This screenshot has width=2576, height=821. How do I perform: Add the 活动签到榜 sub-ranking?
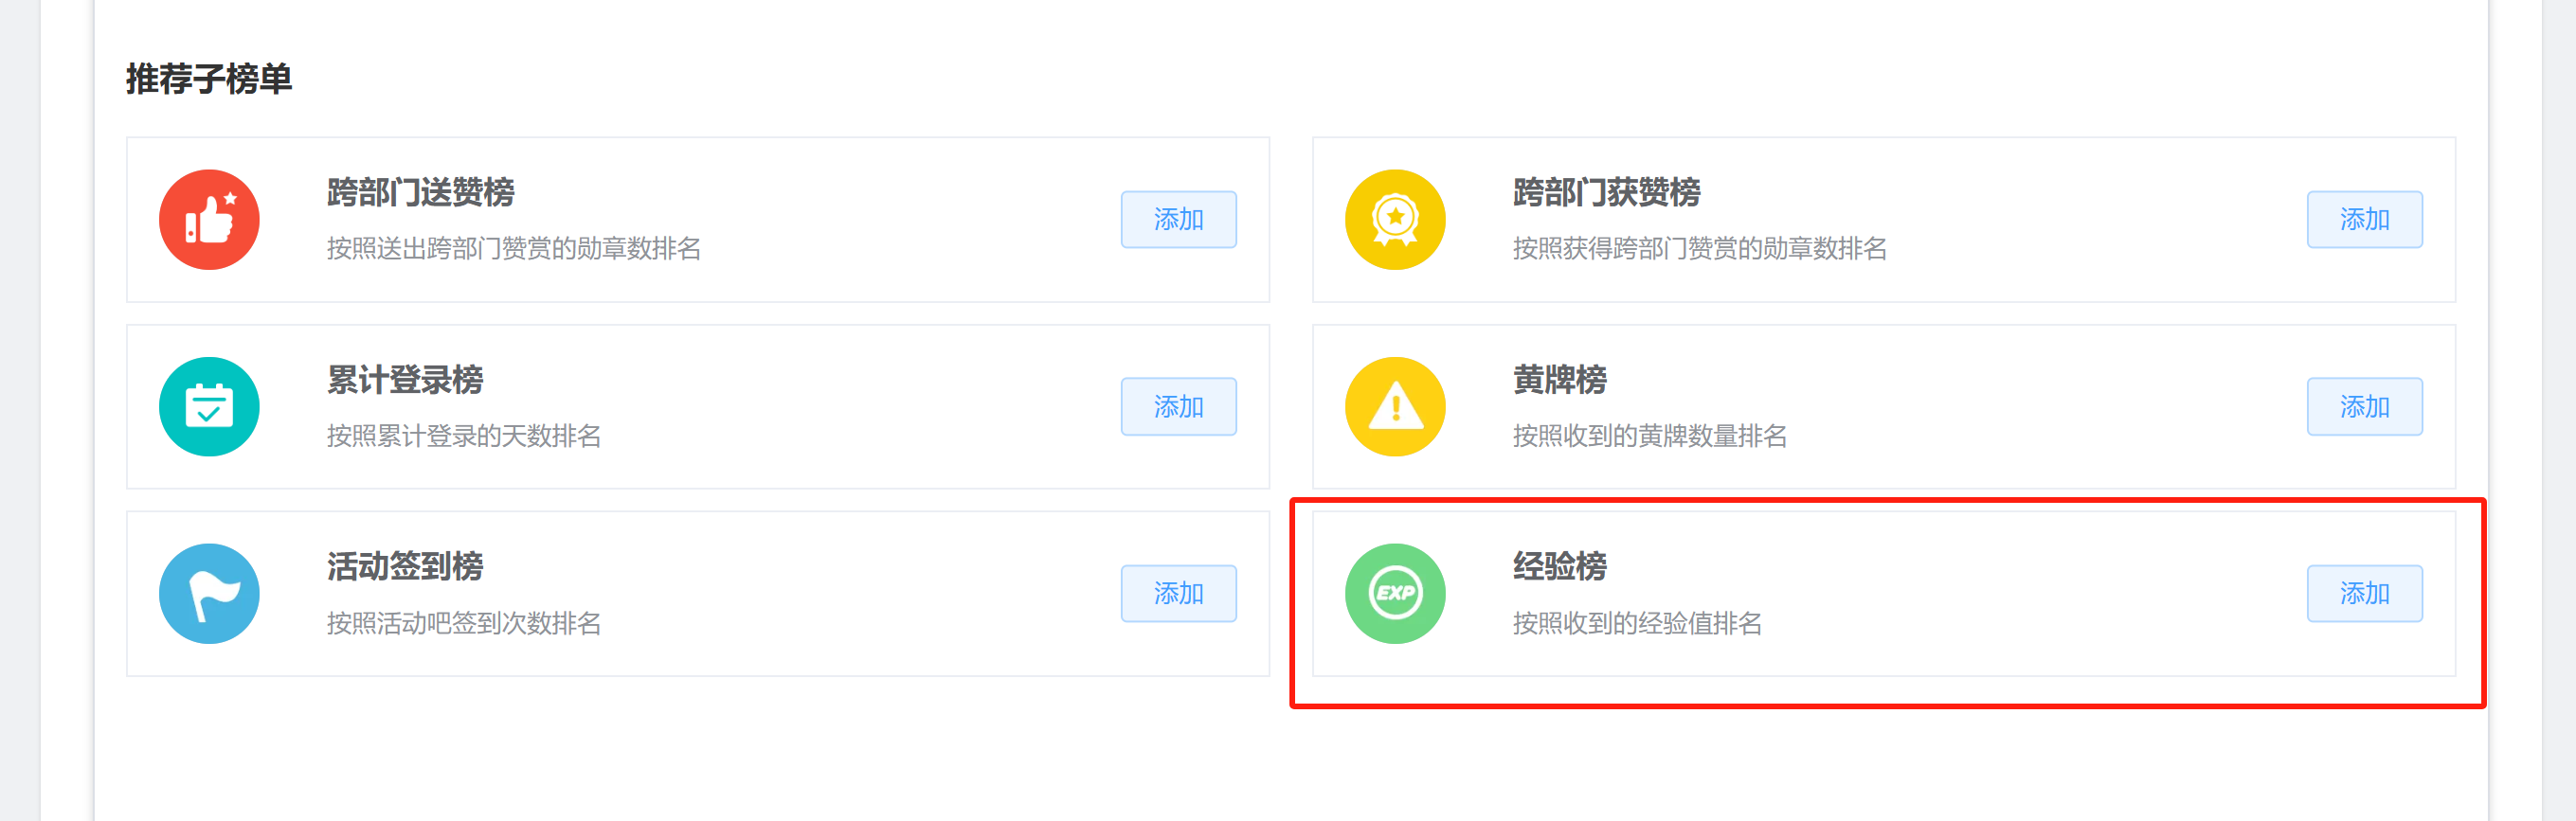click(x=1178, y=593)
